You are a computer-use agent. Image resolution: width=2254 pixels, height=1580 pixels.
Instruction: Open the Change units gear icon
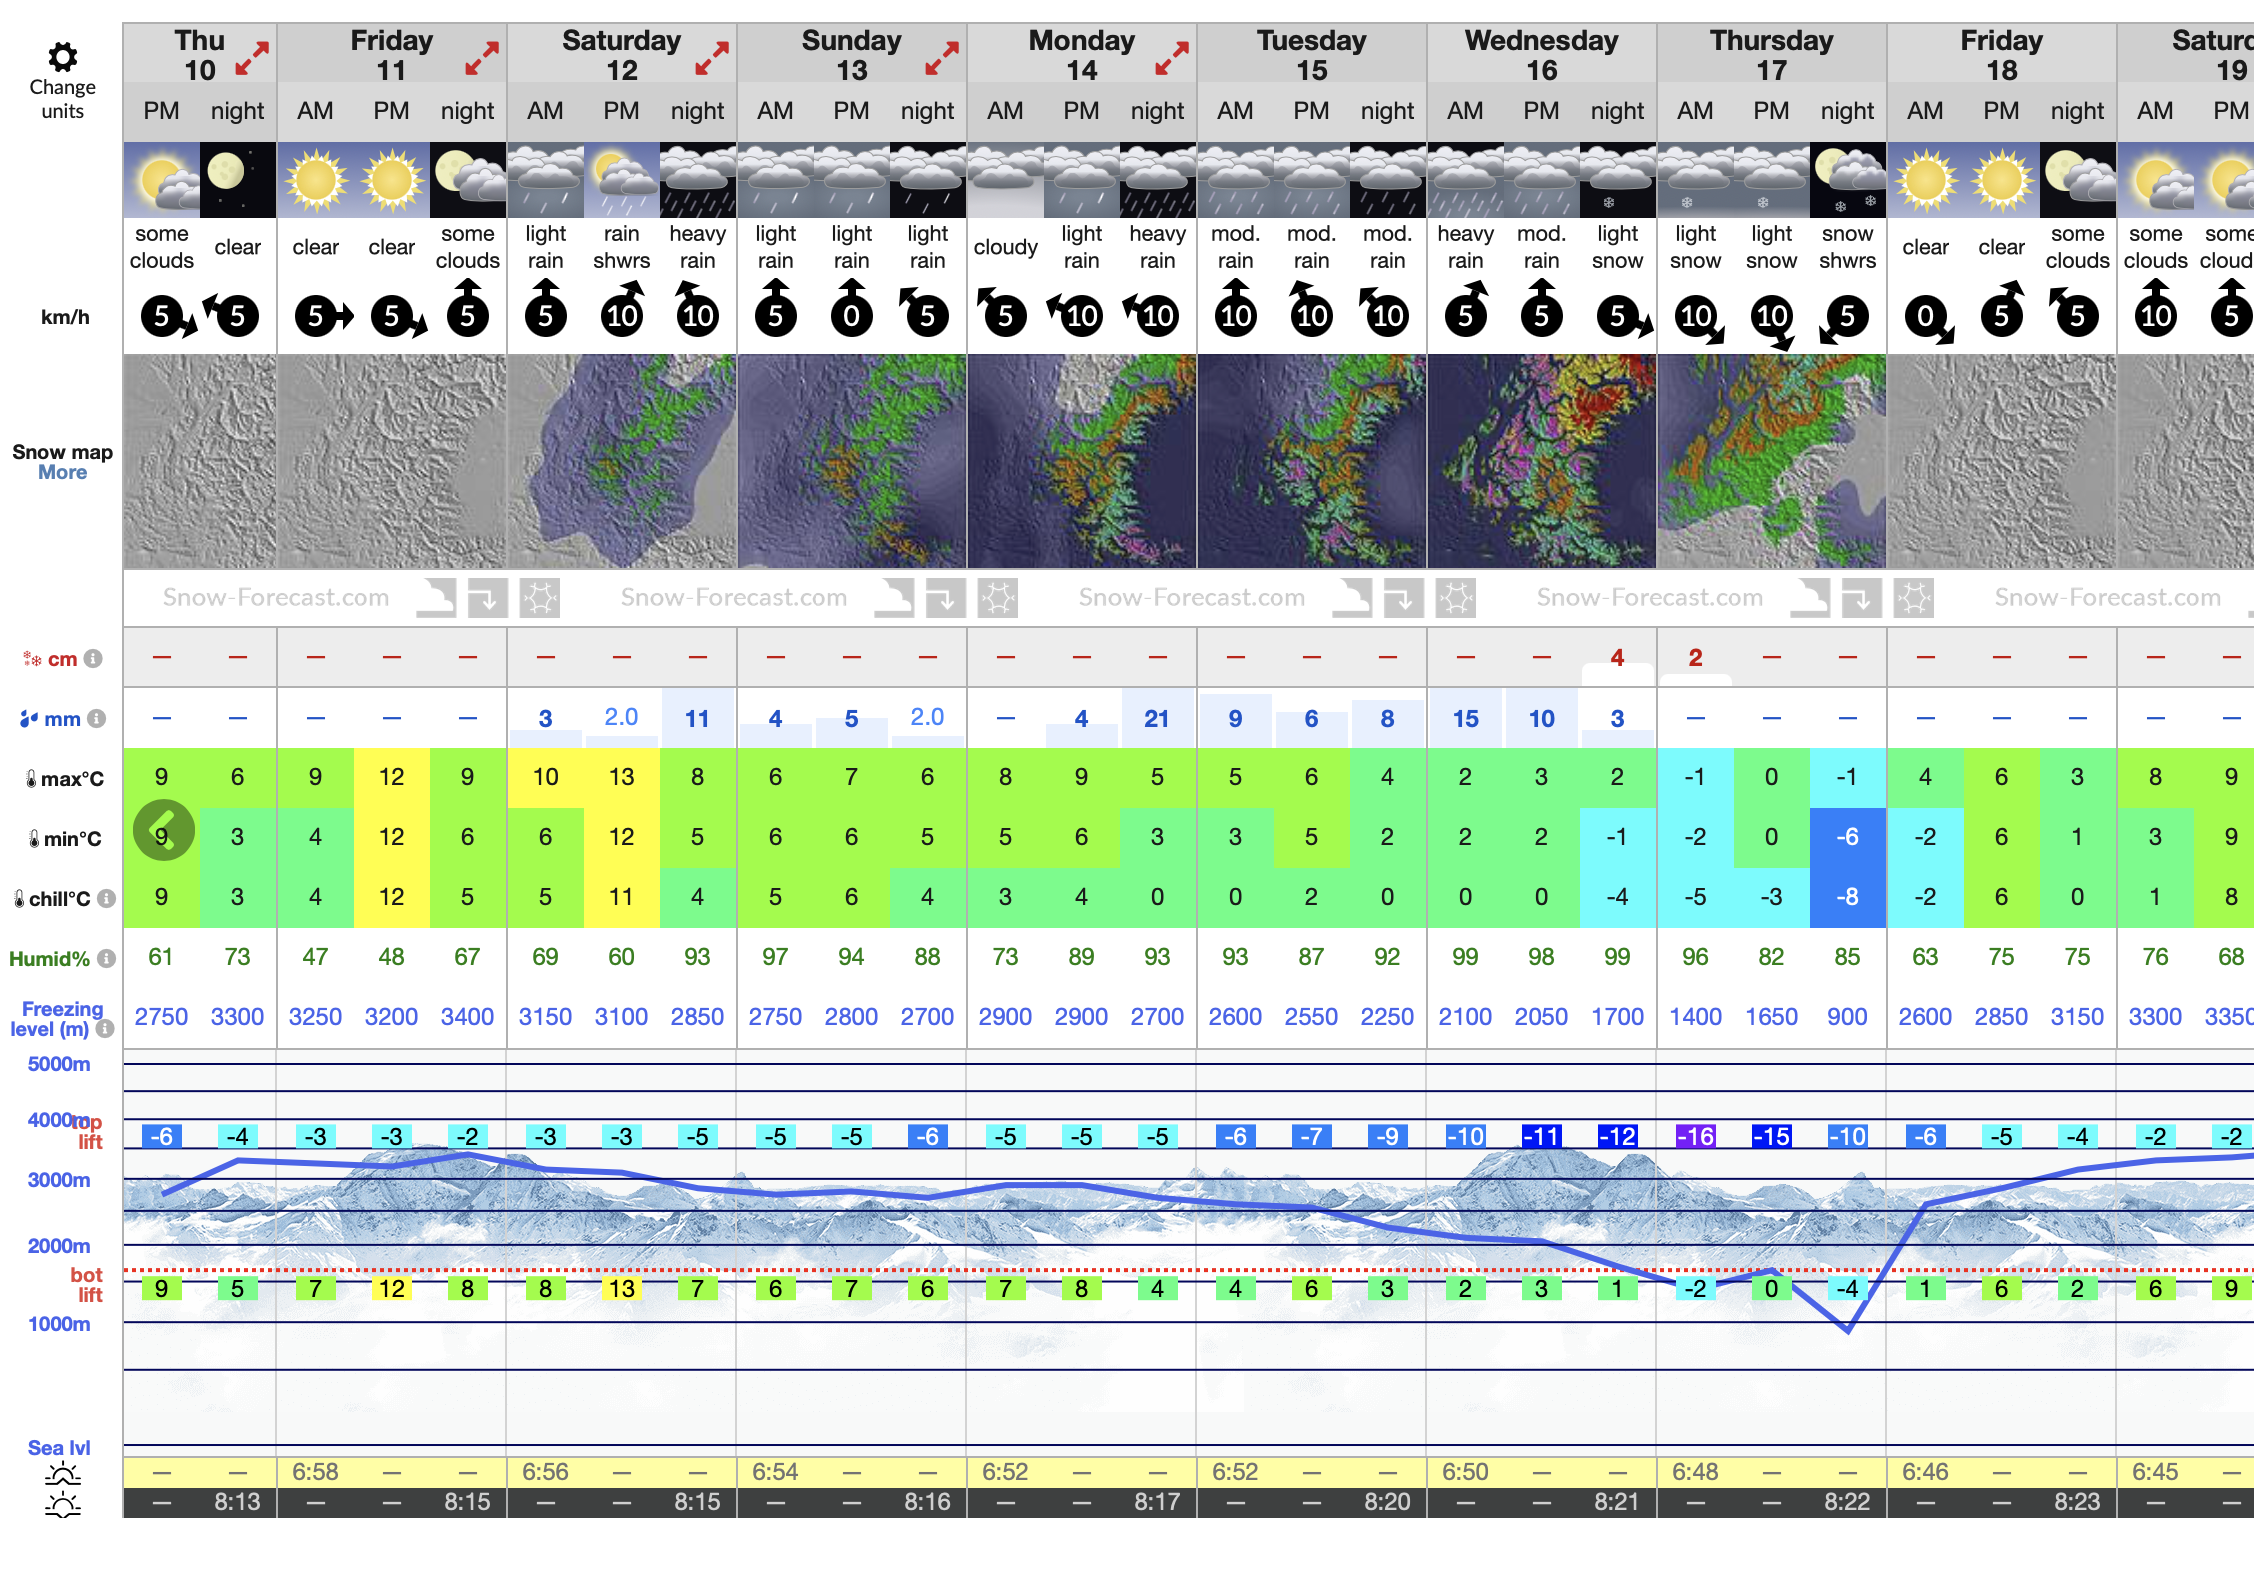62,57
